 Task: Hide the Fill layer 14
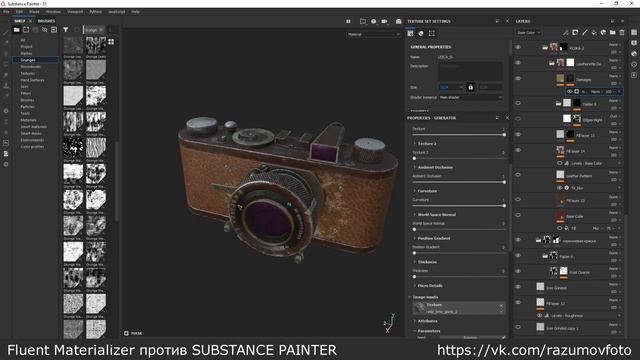(x=518, y=151)
